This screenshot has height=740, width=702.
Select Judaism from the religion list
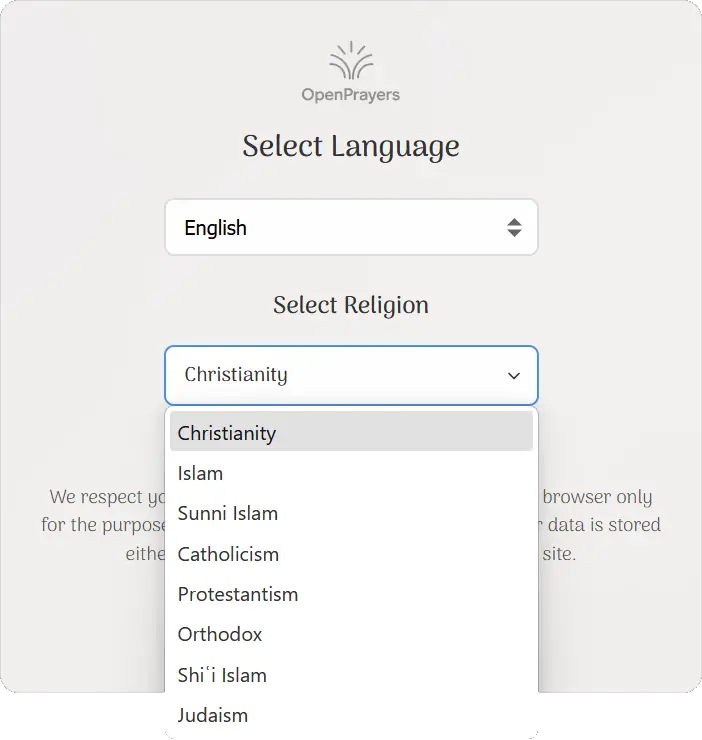(213, 715)
